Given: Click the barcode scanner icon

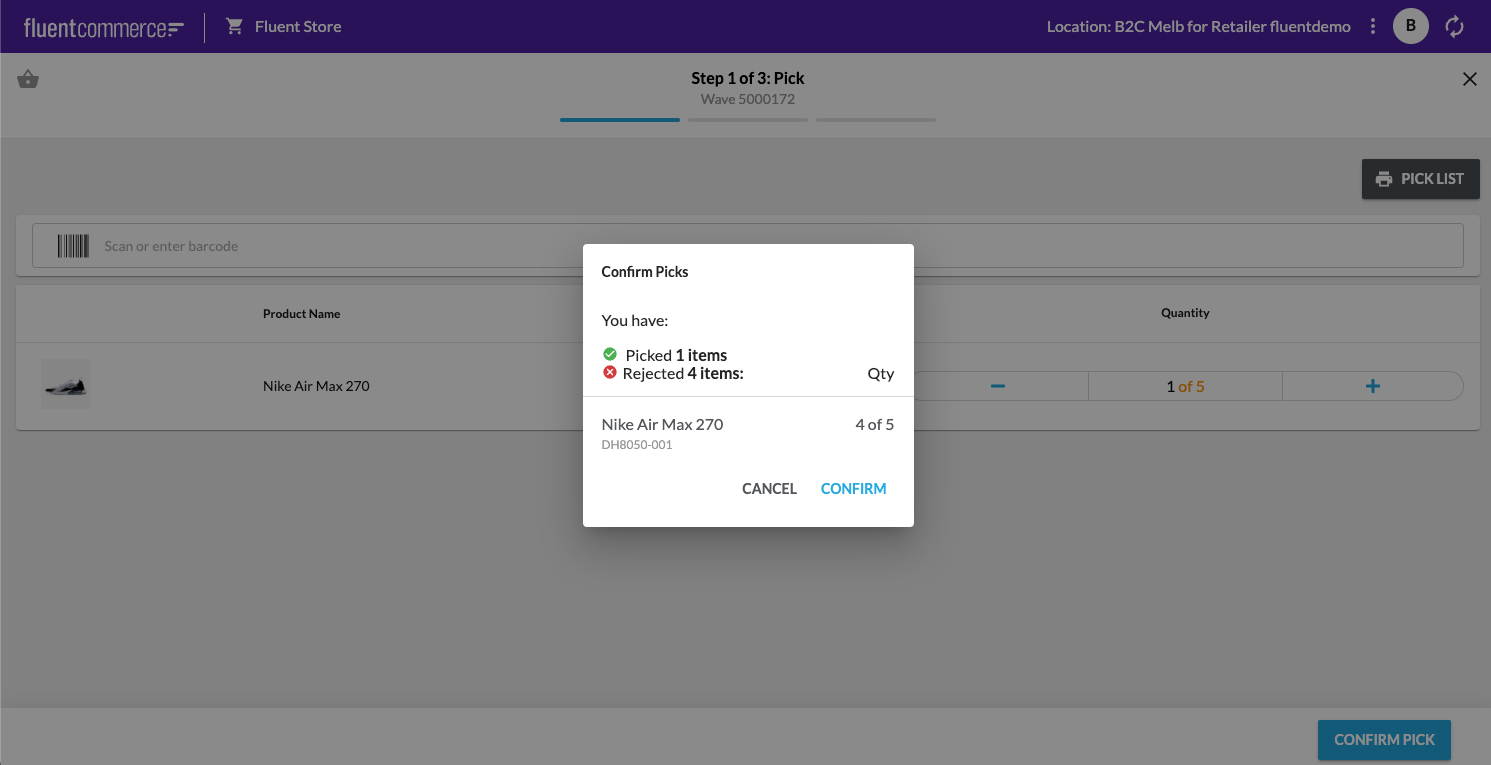Looking at the screenshot, I should coord(73,246).
